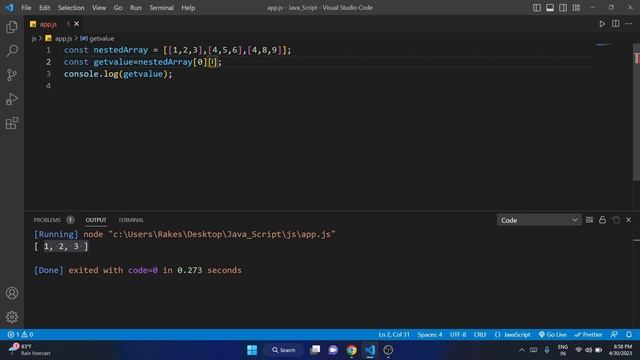This screenshot has width=640, height=360.
Task: Open the Code output channel dropdown
Action: [539, 220]
